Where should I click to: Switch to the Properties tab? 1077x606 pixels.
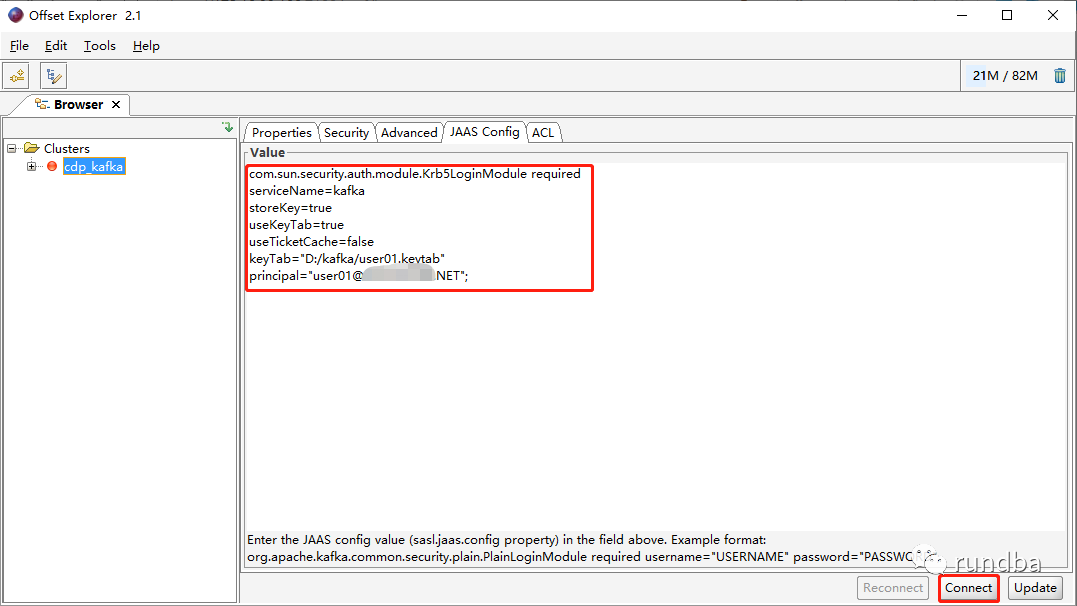click(x=282, y=133)
